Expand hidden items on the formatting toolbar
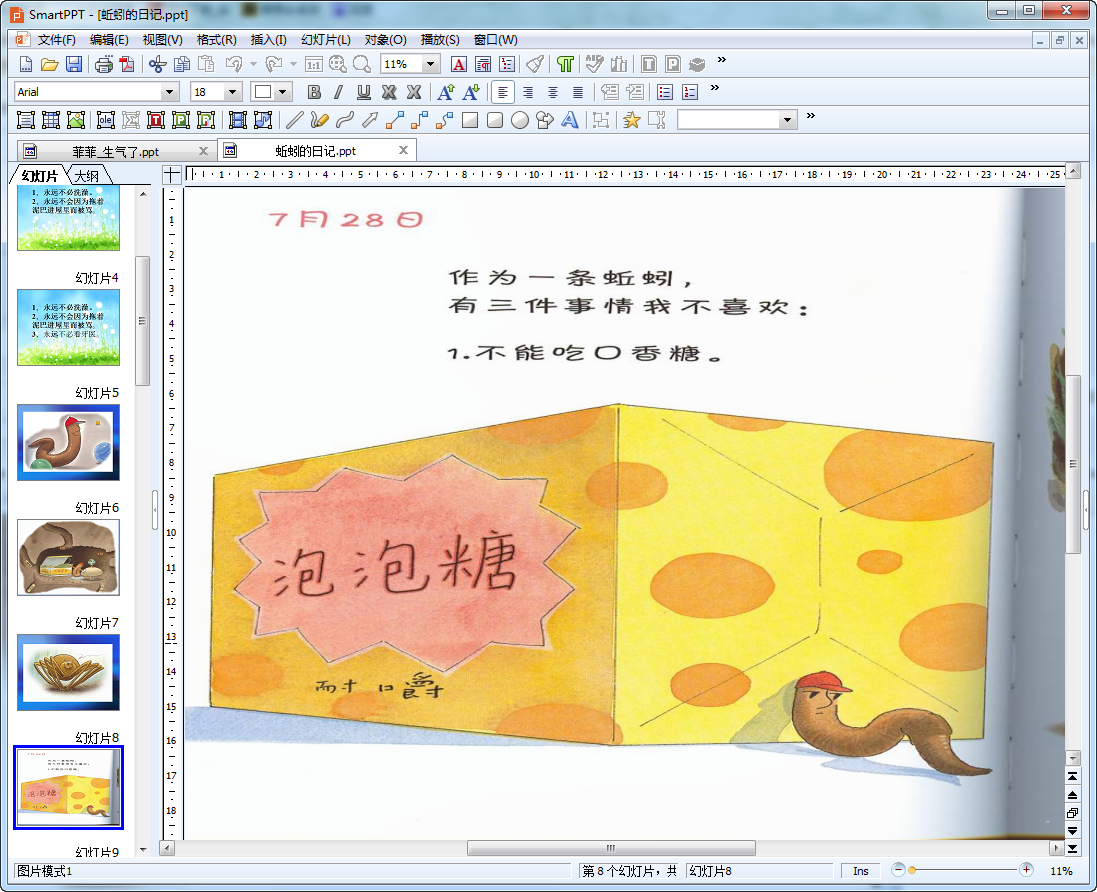This screenshot has height=892, width=1097. tap(714, 88)
